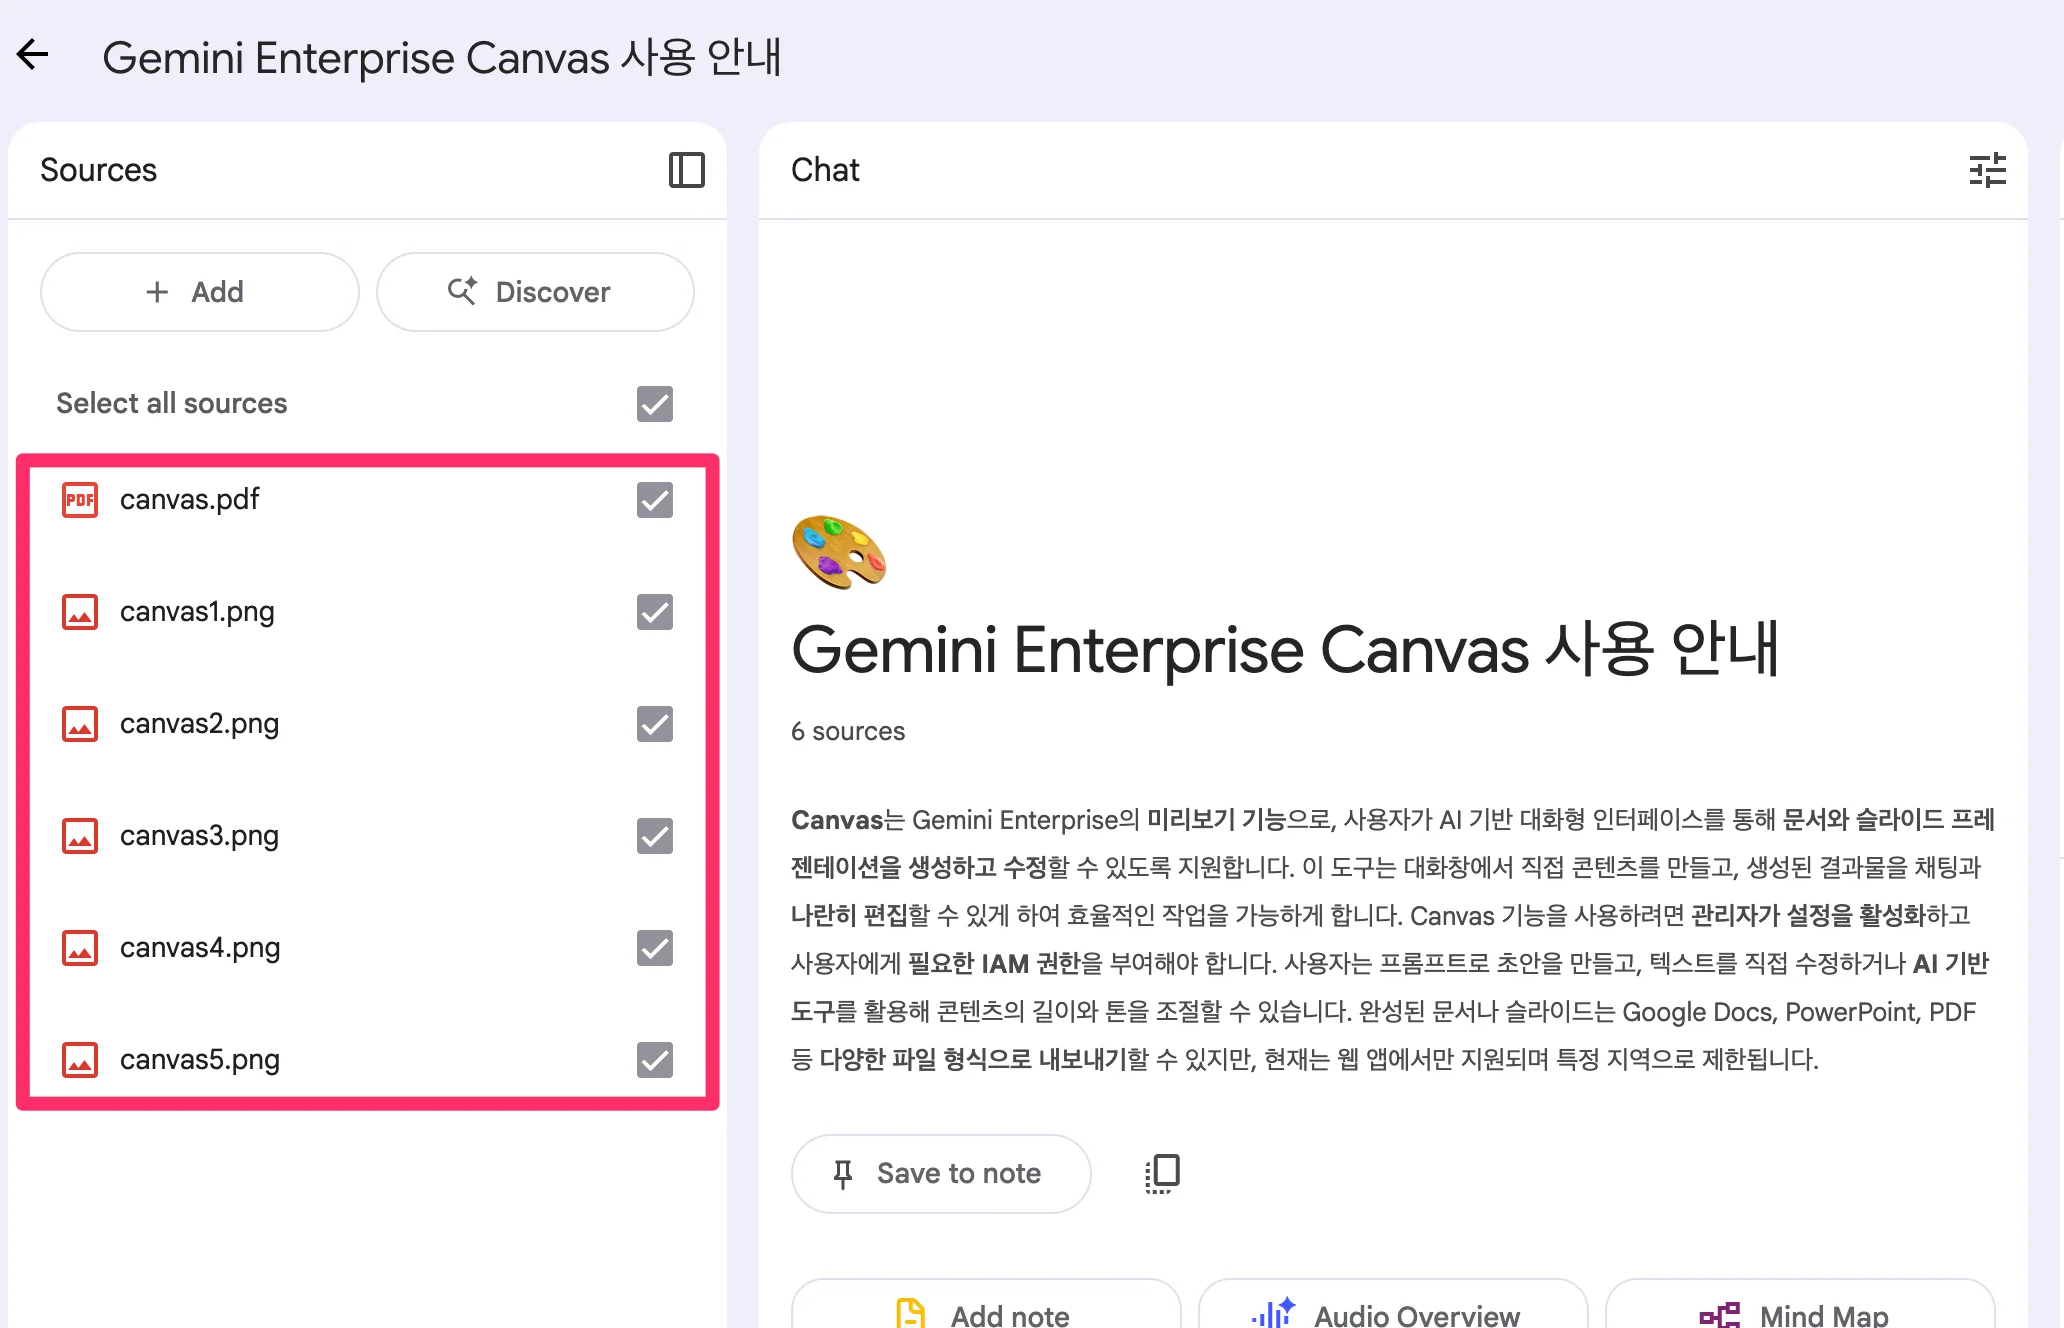Open the canvas3.png source
The width and height of the screenshot is (2064, 1328).
pos(199,836)
